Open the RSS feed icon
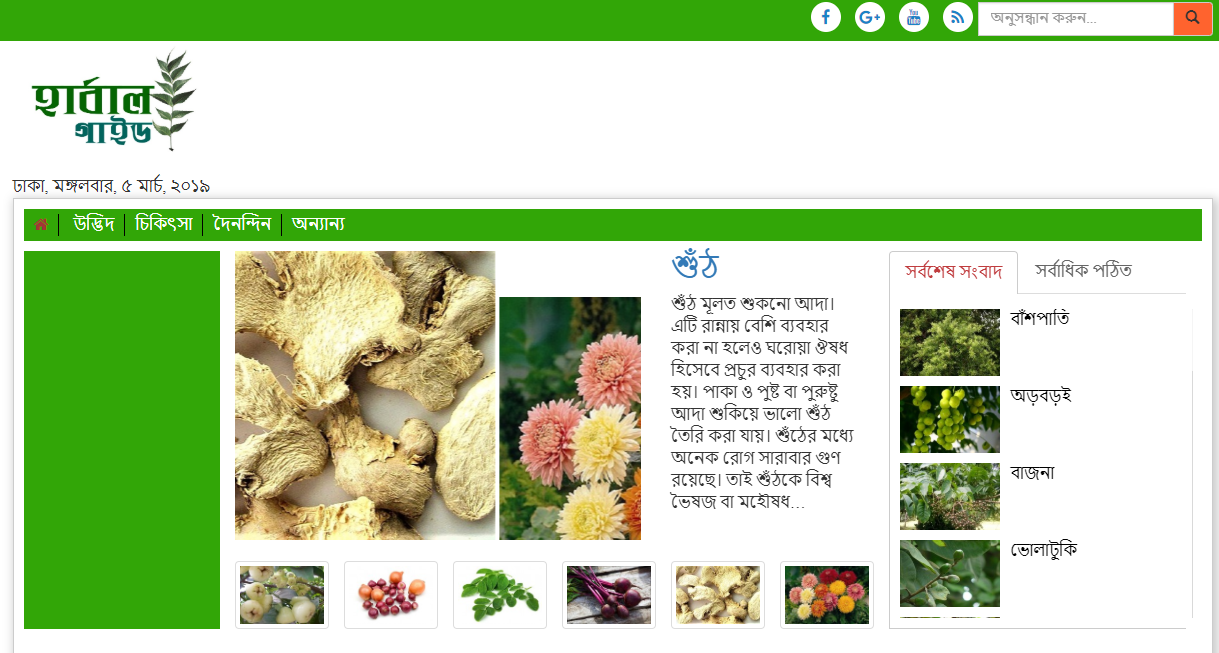This screenshot has height=653, width=1219. [x=958, y=16]
